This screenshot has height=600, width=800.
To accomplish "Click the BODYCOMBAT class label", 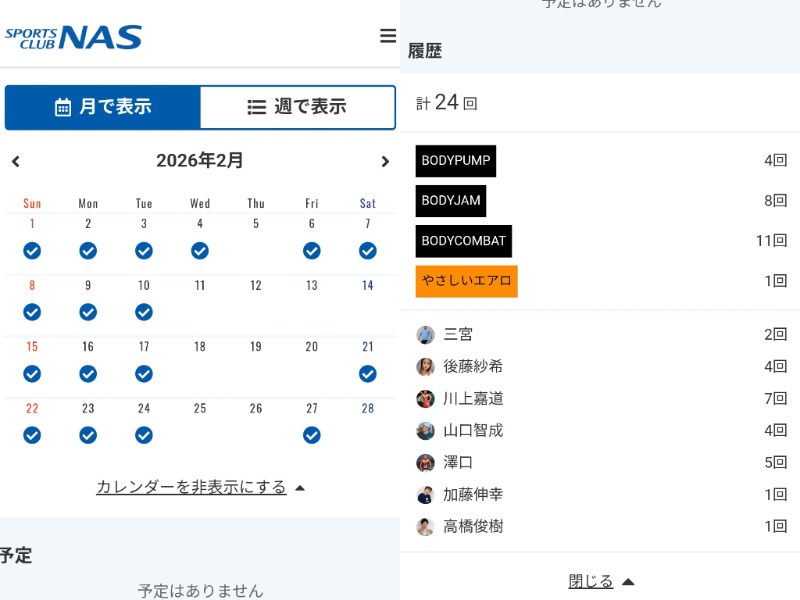I will pyautogui.click(x=464, y=241).
